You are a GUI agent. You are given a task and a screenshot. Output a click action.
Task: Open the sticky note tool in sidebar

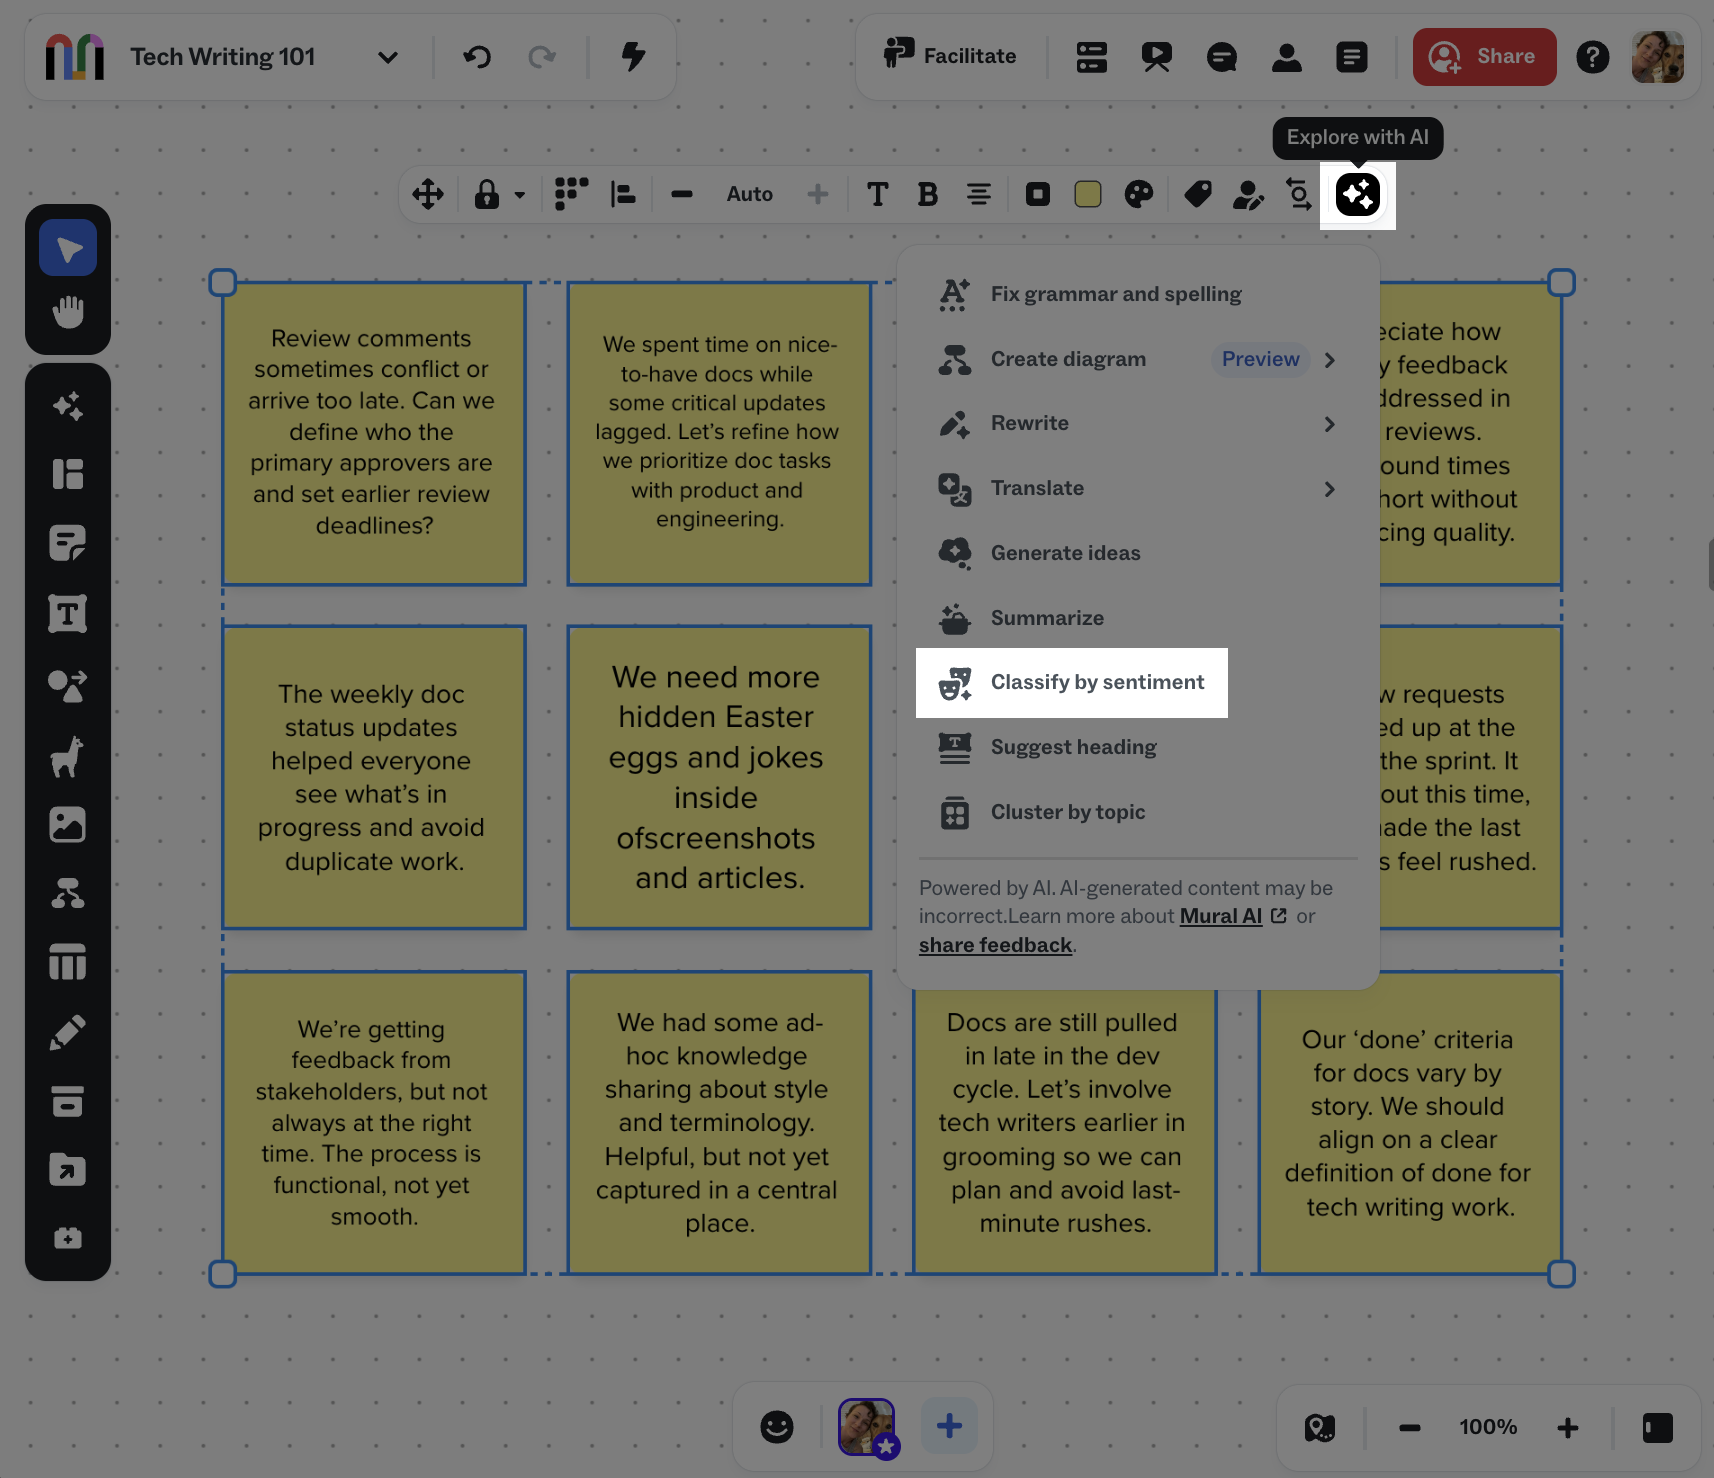(68, 543)
